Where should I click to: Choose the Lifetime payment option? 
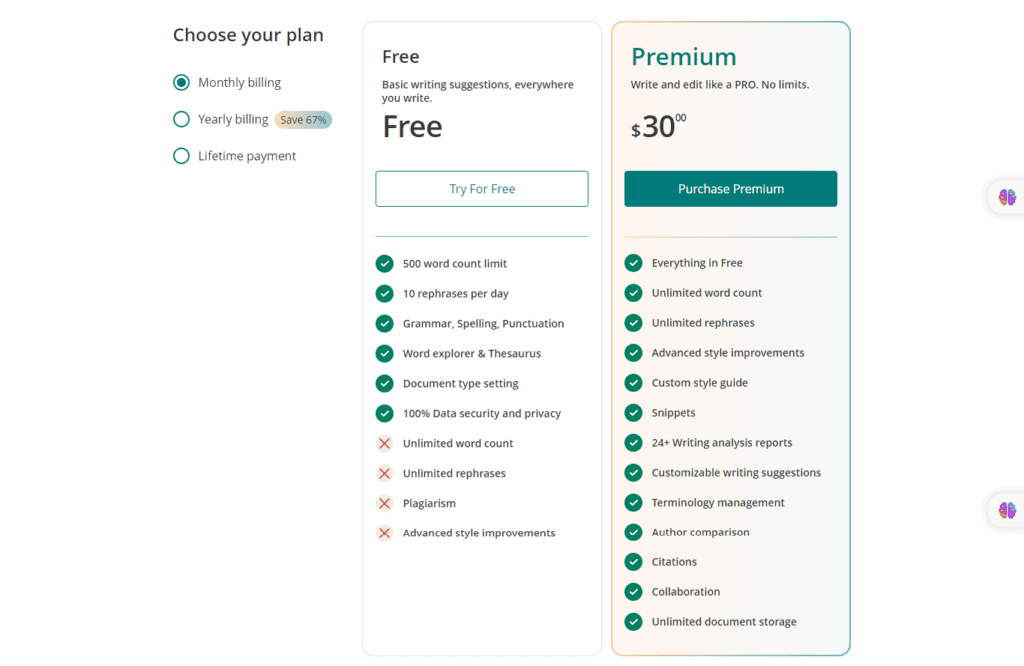pyautogui.click(x=181, y=156)
